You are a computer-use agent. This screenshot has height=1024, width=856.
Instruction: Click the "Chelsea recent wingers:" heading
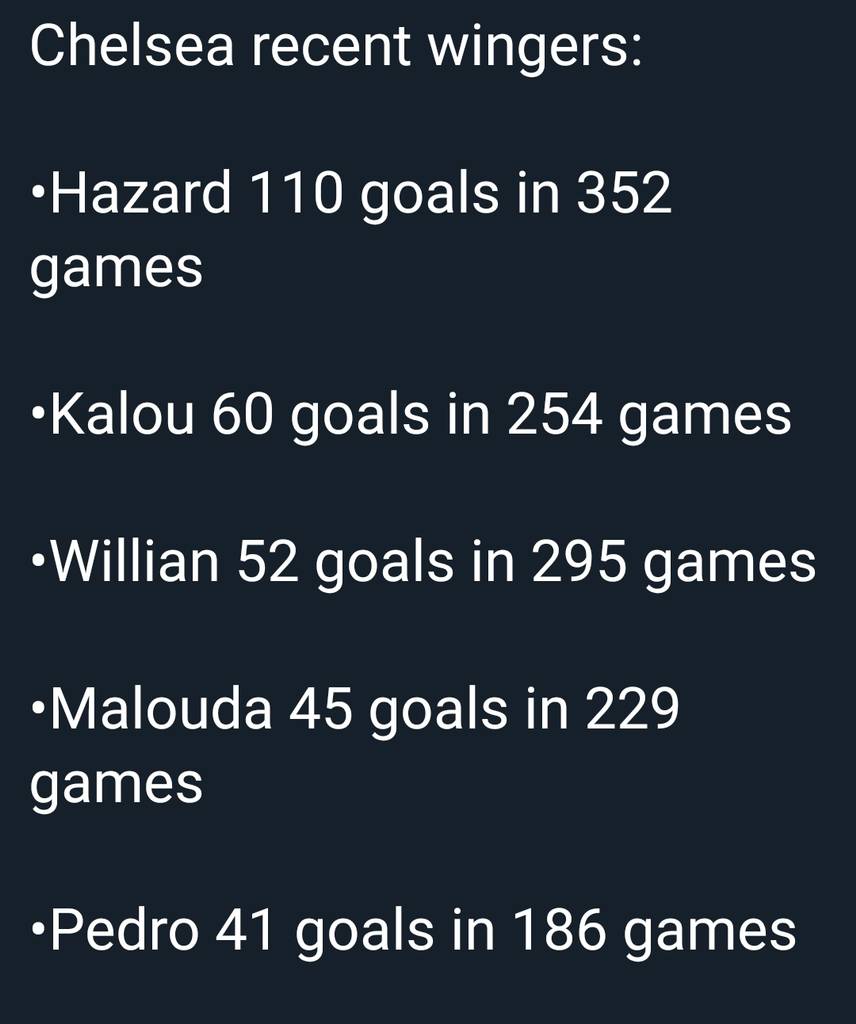click(x=336, y=47)
